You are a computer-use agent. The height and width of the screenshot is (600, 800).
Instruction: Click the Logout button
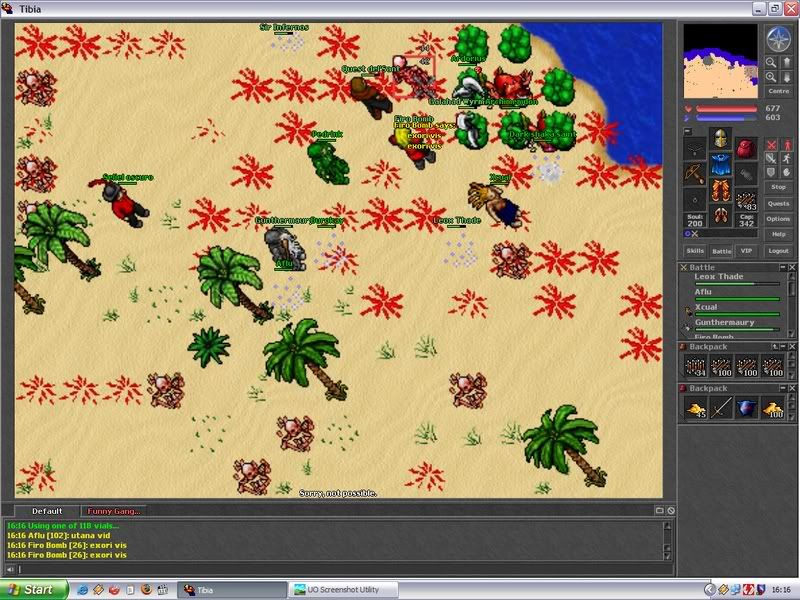[x=779, y=251]
